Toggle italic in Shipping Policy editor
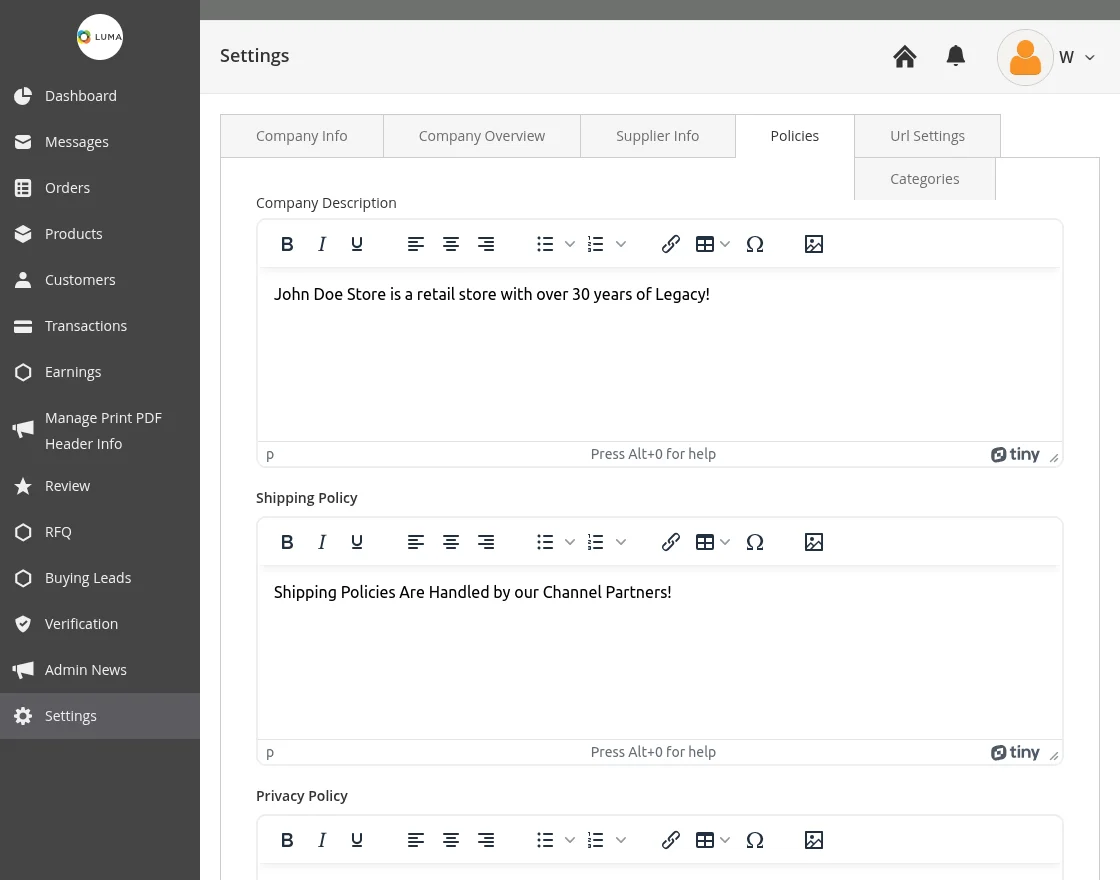This screenshot has height=880, width=1120. click(322, 542)
